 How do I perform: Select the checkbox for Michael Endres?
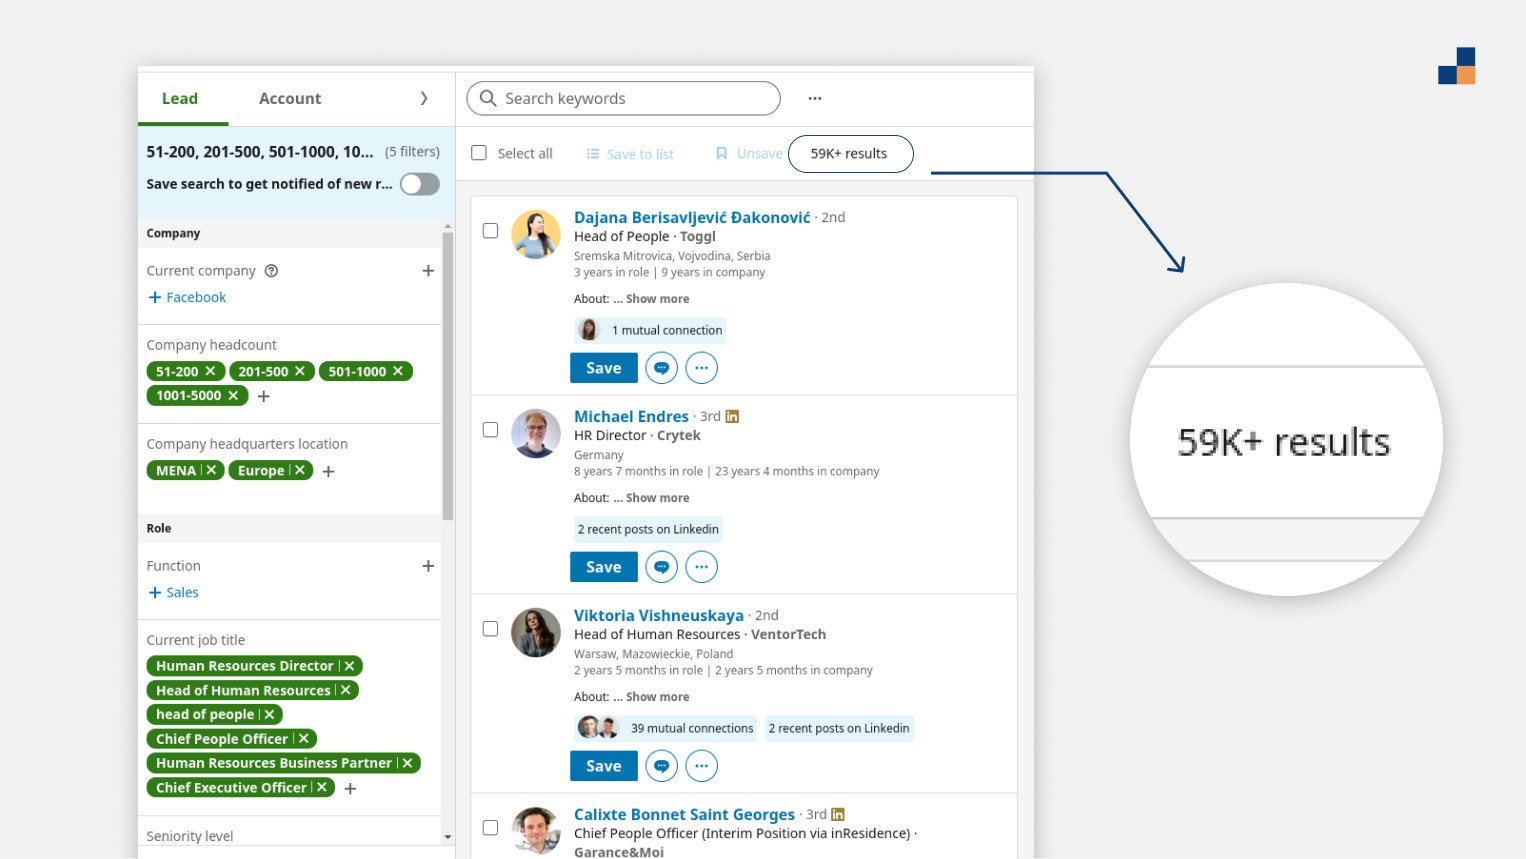coord(490,430)
